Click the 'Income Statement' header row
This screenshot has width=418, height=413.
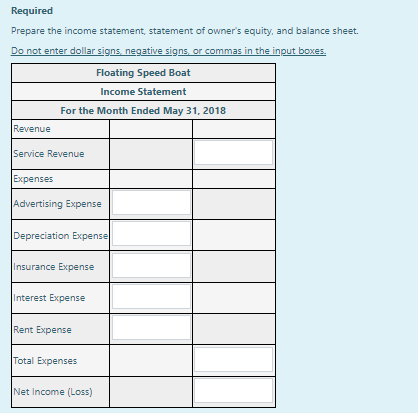pos(143,92)
